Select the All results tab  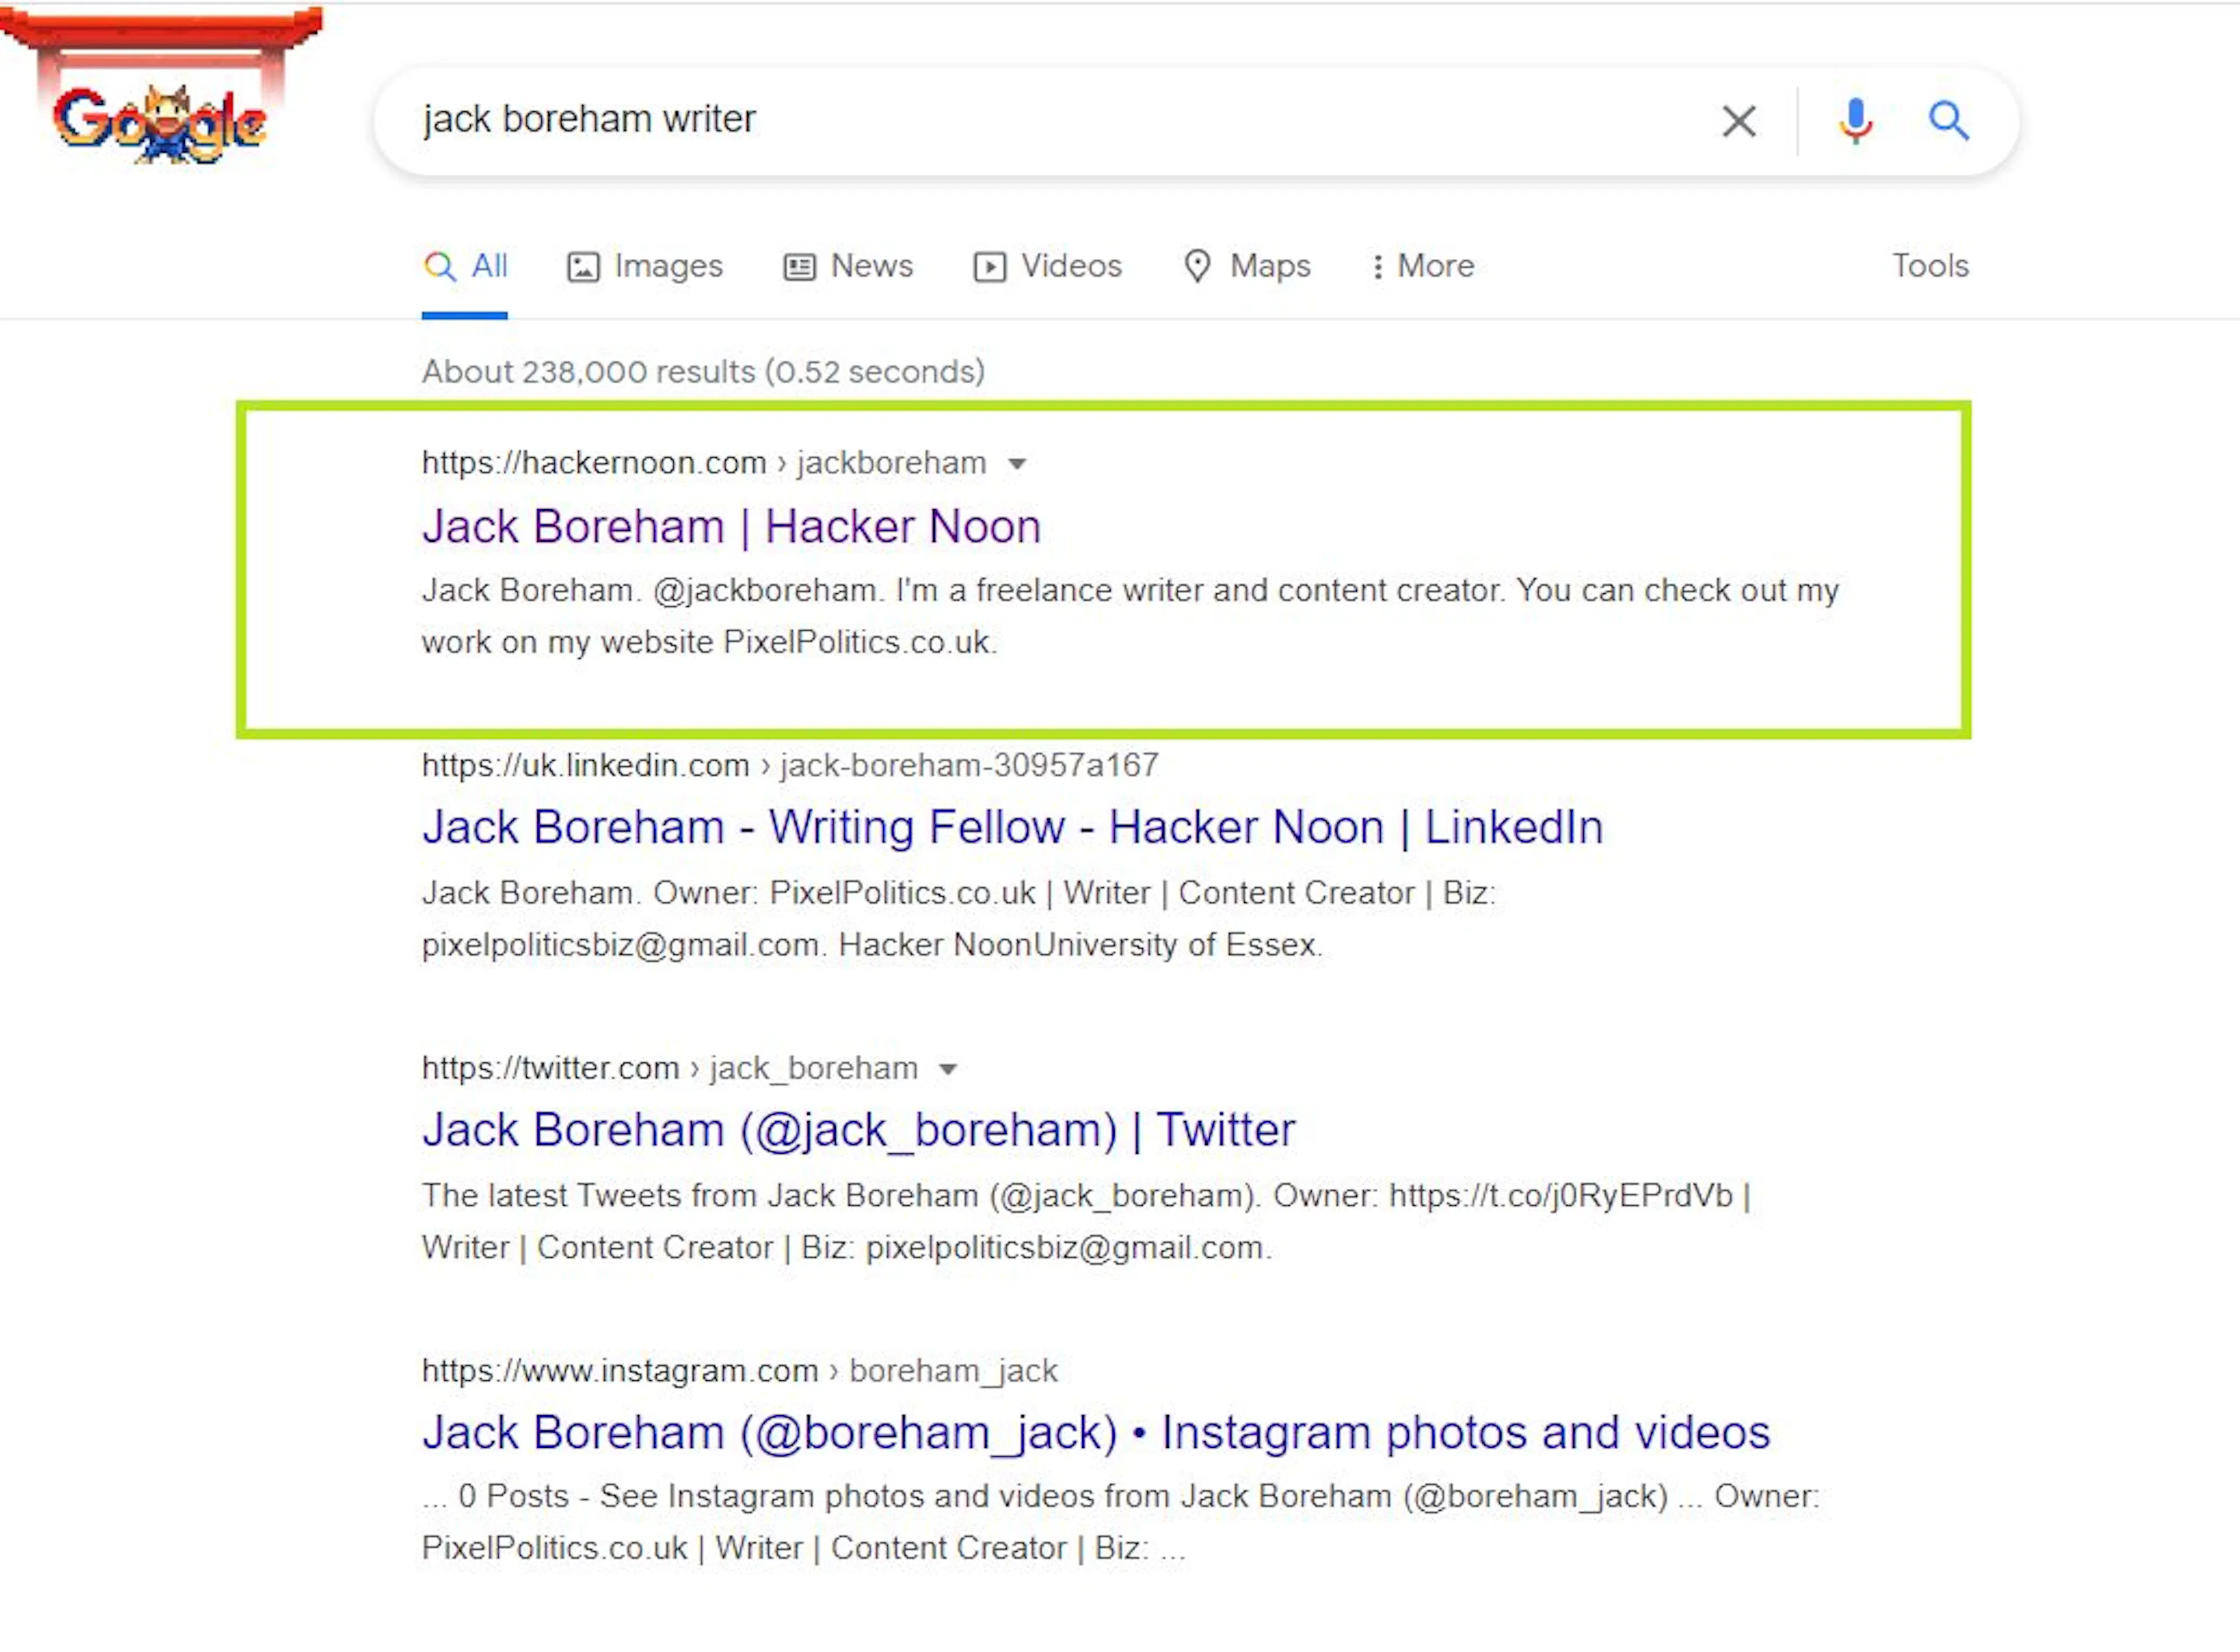tap(465, 266)
